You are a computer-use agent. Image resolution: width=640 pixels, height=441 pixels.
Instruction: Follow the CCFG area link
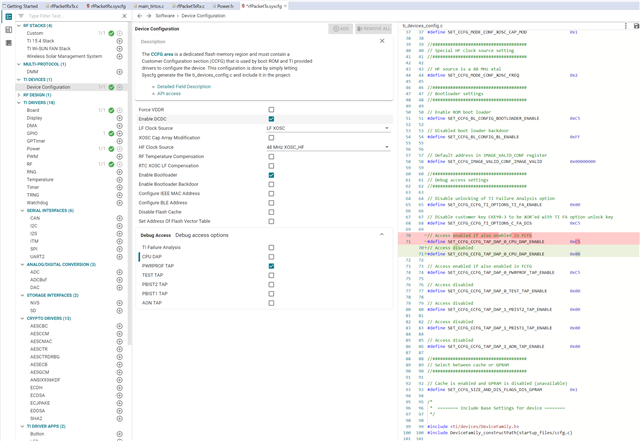162,54
